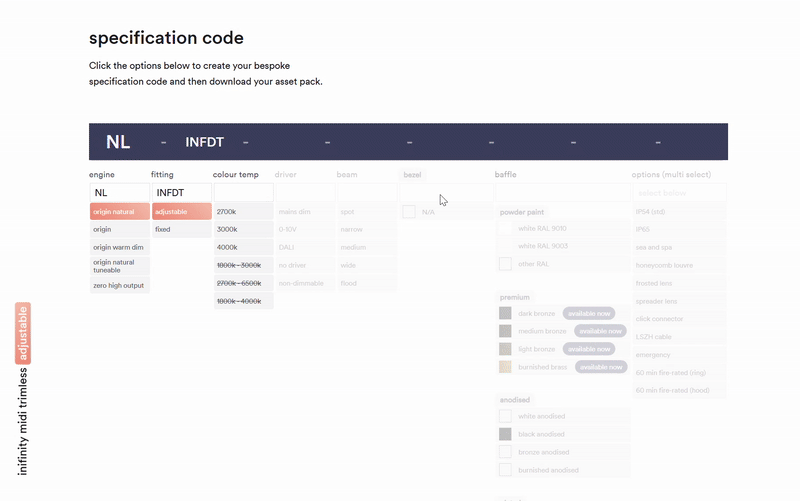800x501 pixels.
Task: Select medium bronze premium swatch
Action: pyautogui.click(x=505, y=331)
